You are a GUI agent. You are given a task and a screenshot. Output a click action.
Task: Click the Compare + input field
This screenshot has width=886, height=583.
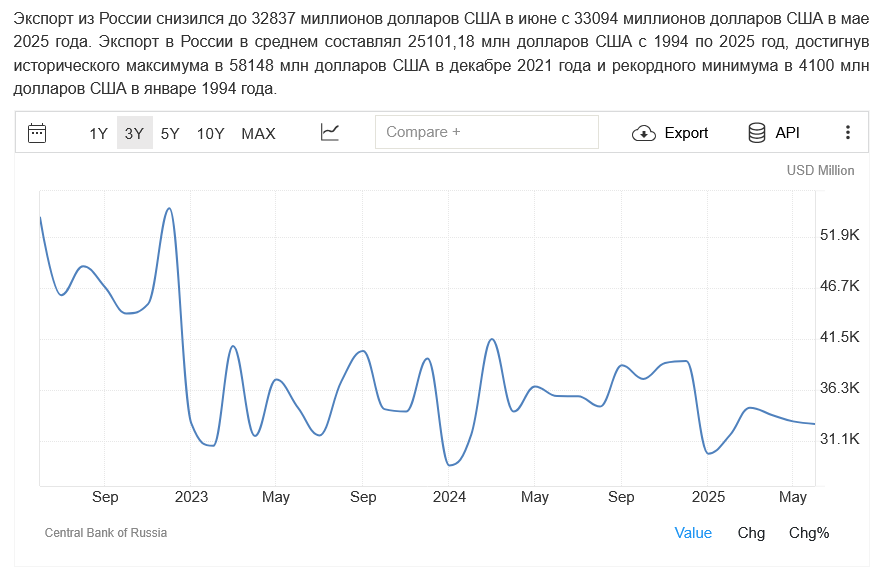486,132
